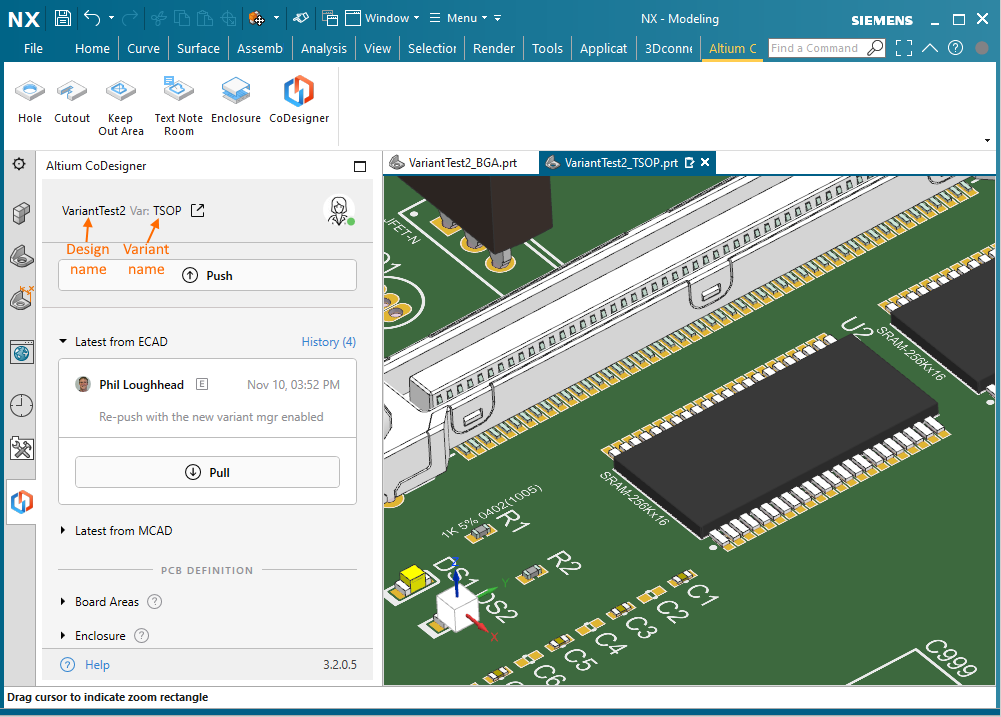Expand the Board Areas section
This screenshot has height=717, width=1001.
[x=63, y=601]
